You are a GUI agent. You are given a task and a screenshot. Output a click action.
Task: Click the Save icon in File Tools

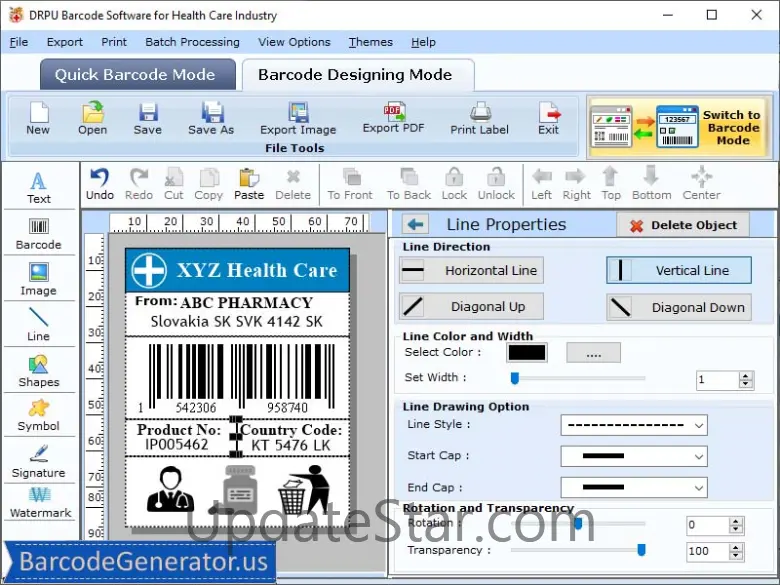[x=148, y=118]
